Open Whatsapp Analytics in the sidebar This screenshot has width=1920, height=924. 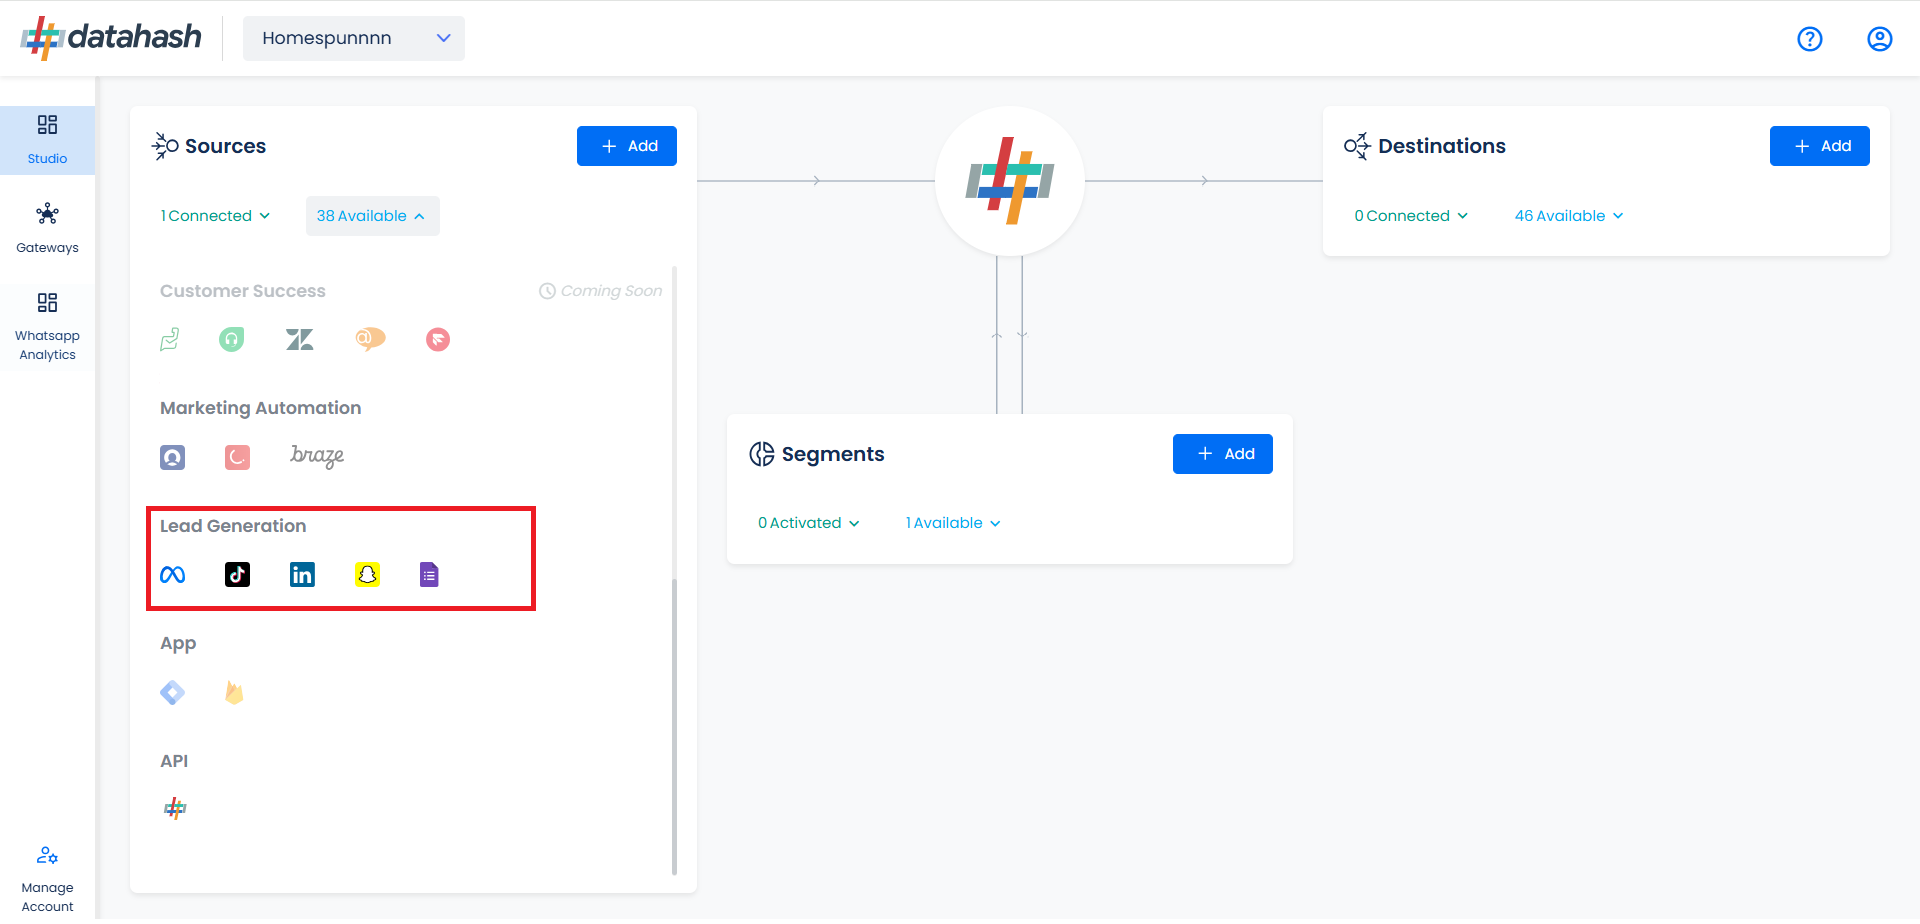click(x=47, y=326)
